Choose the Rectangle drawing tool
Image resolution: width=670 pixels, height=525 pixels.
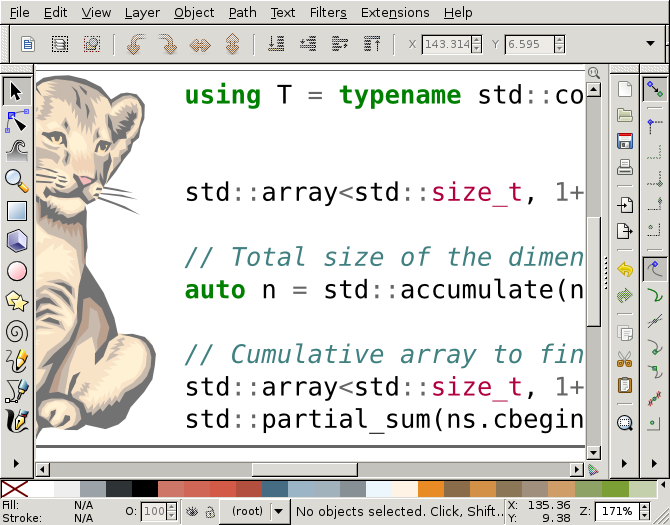click(16, 210)
